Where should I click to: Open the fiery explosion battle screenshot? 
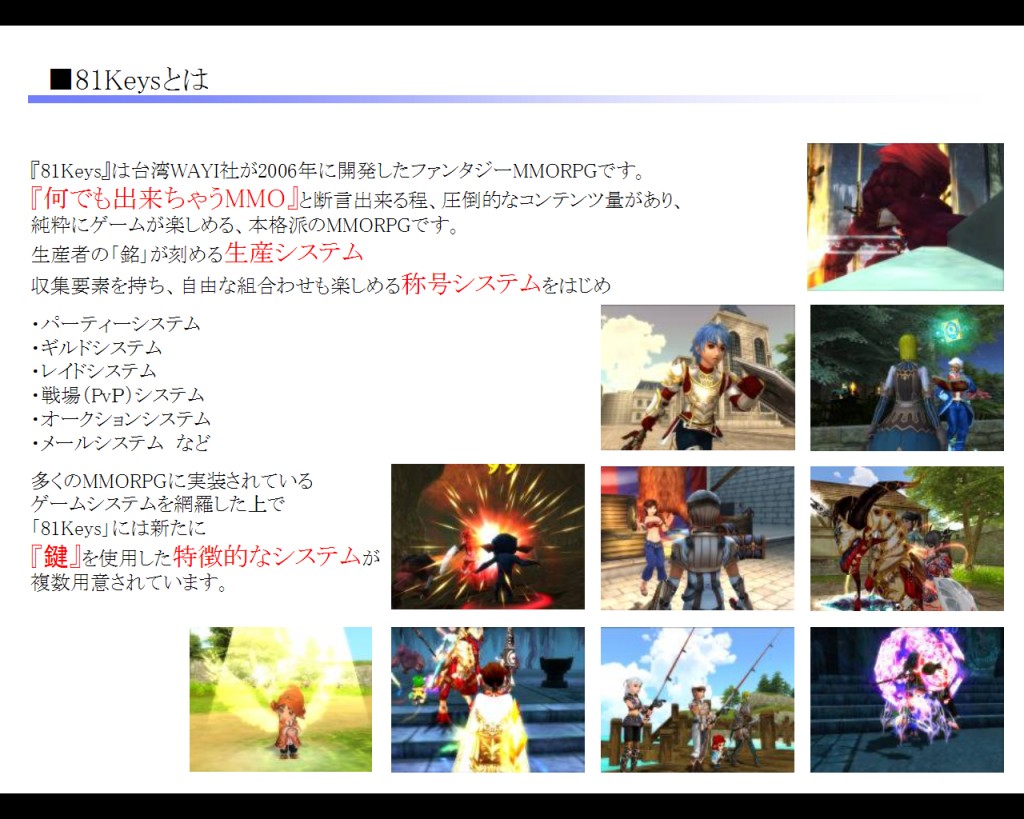[488, 536]
